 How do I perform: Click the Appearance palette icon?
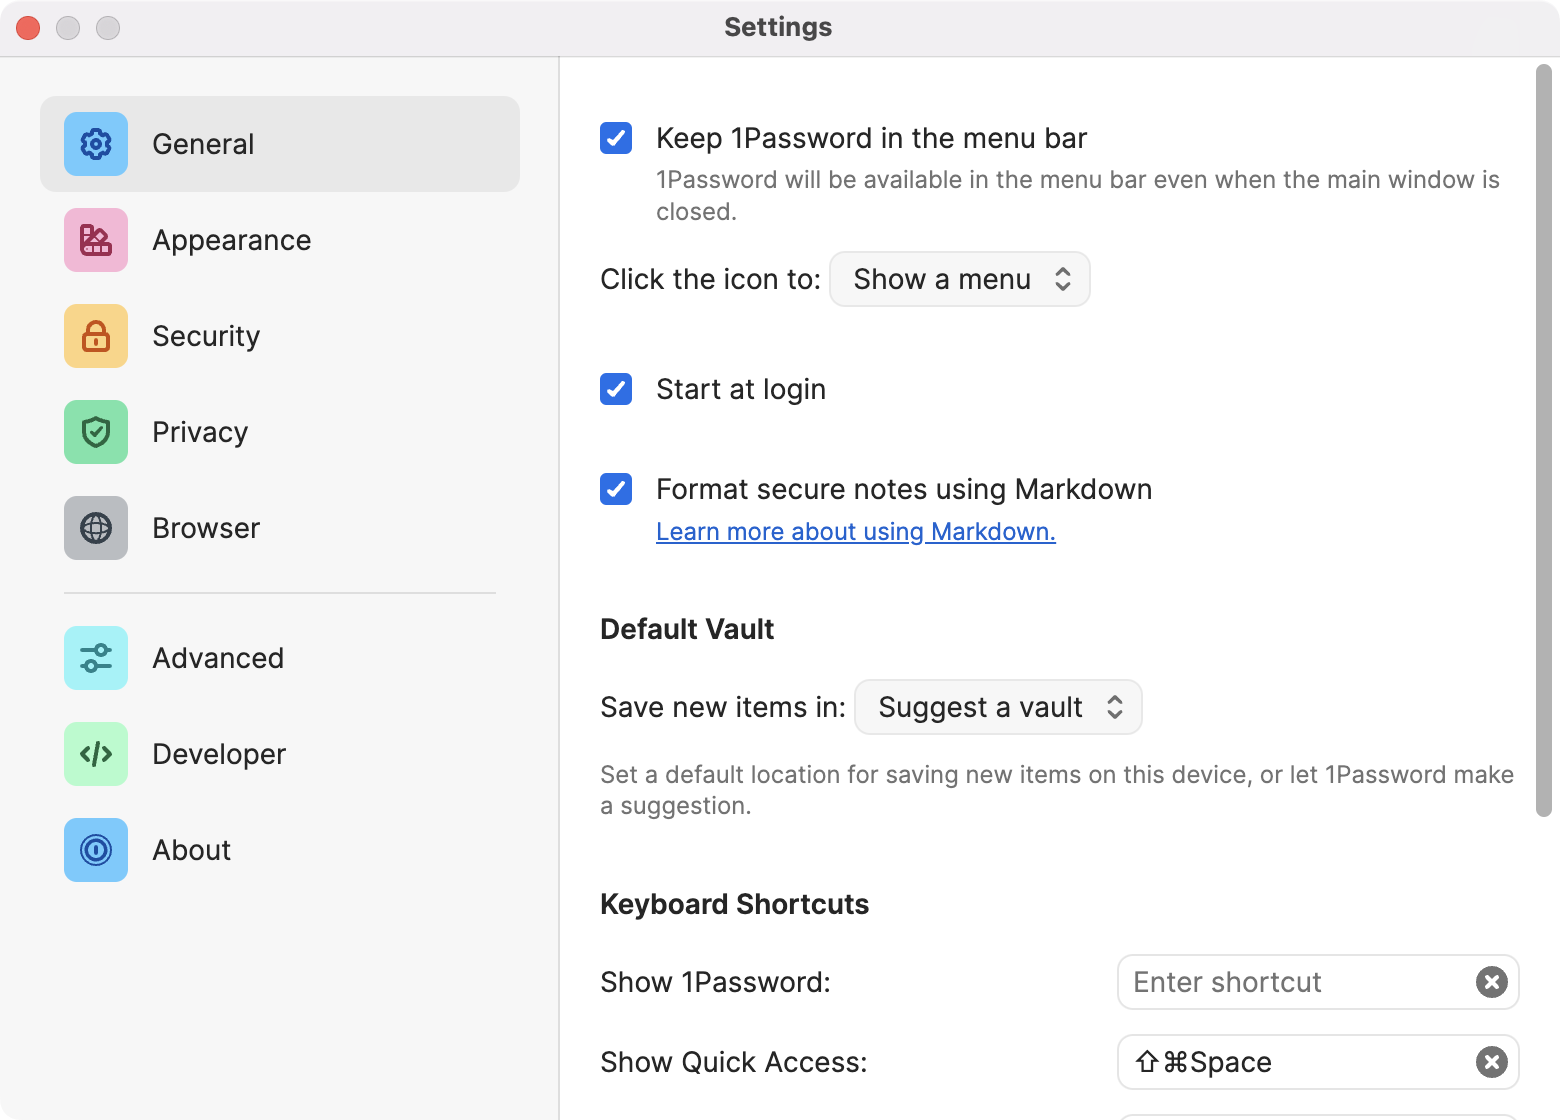click(x=95, y=240)
